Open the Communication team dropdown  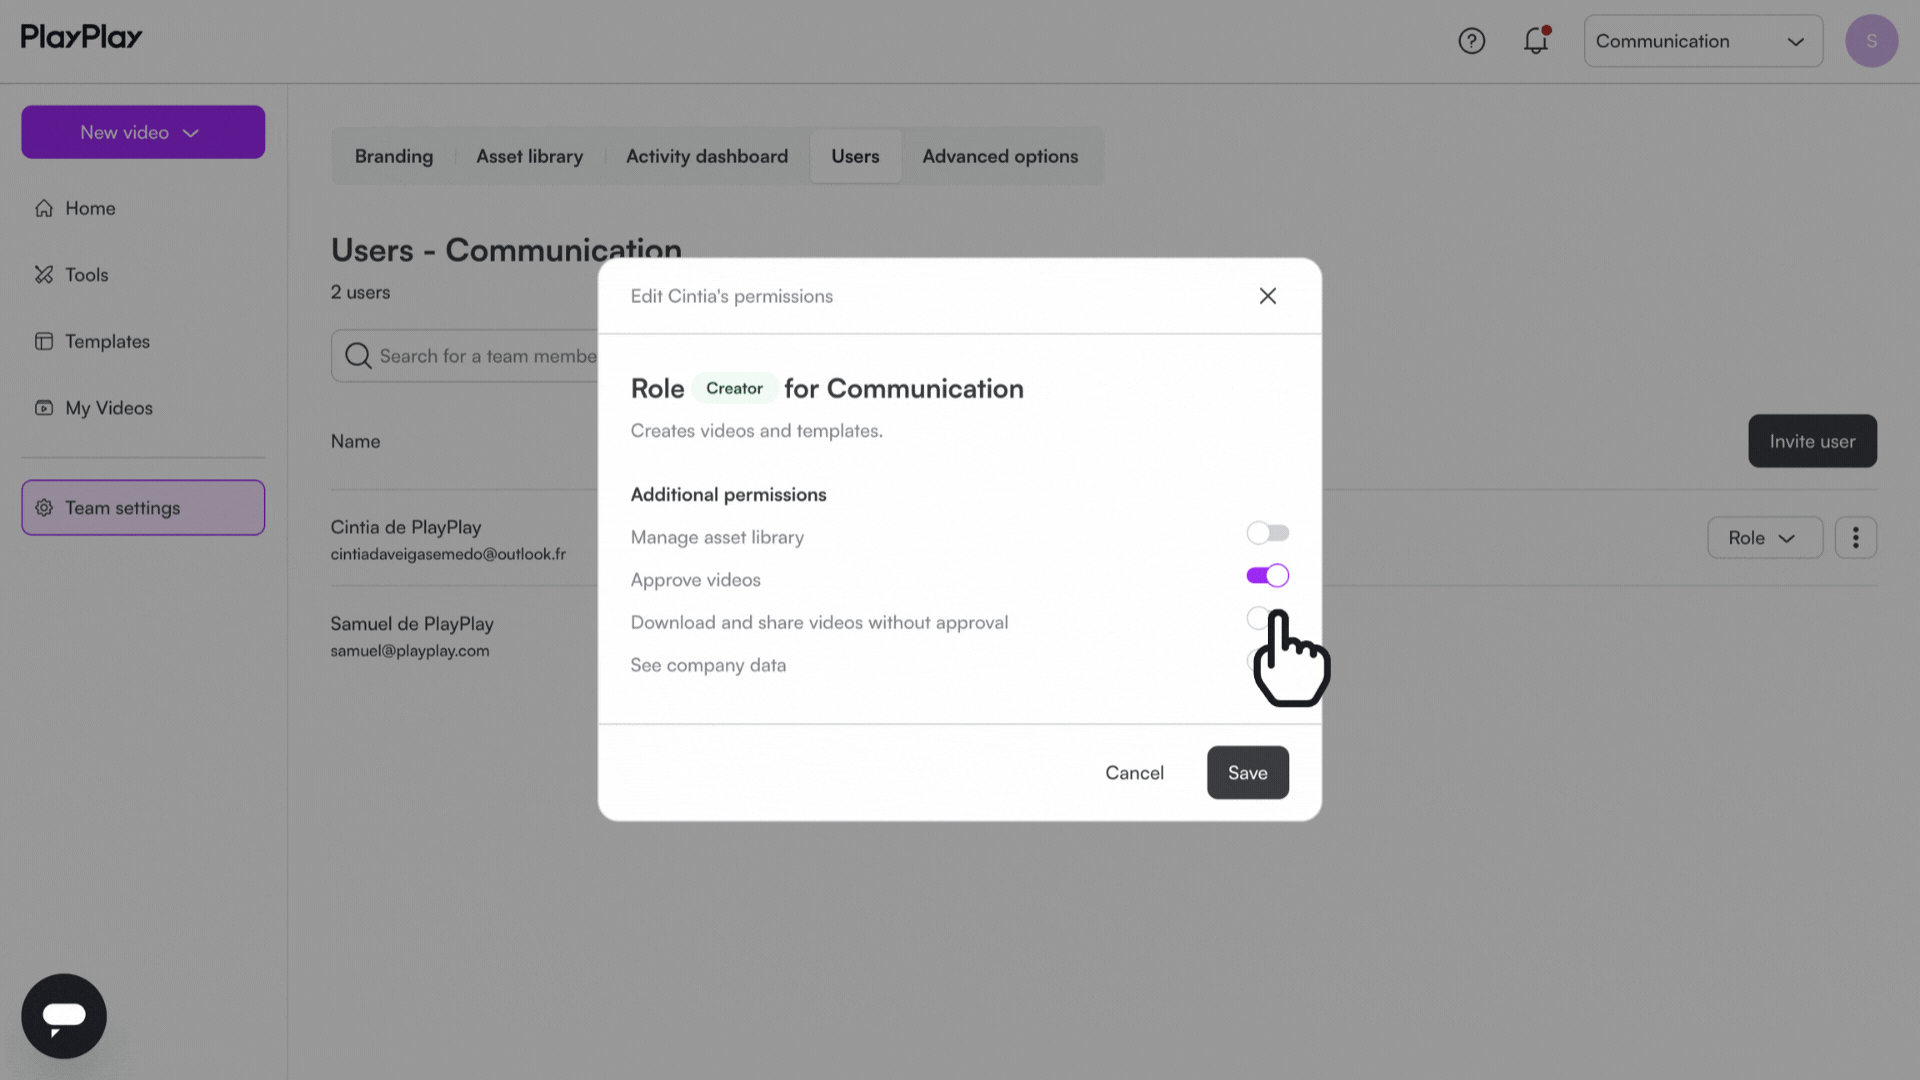click(x=1702, y=41)
